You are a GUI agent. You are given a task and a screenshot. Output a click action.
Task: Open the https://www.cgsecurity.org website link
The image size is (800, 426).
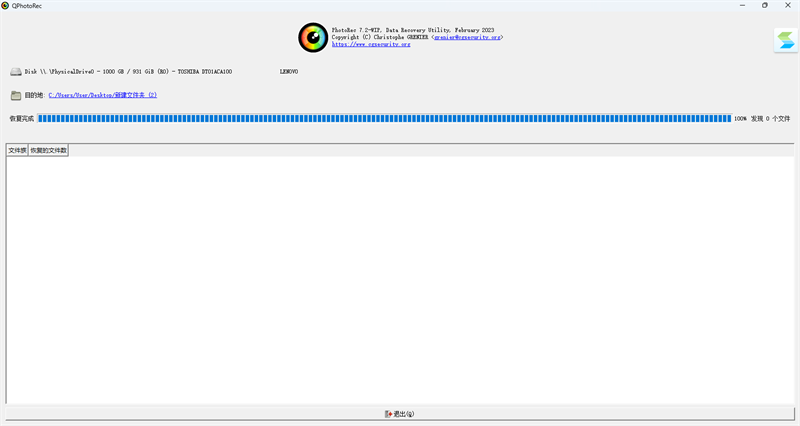371,44
